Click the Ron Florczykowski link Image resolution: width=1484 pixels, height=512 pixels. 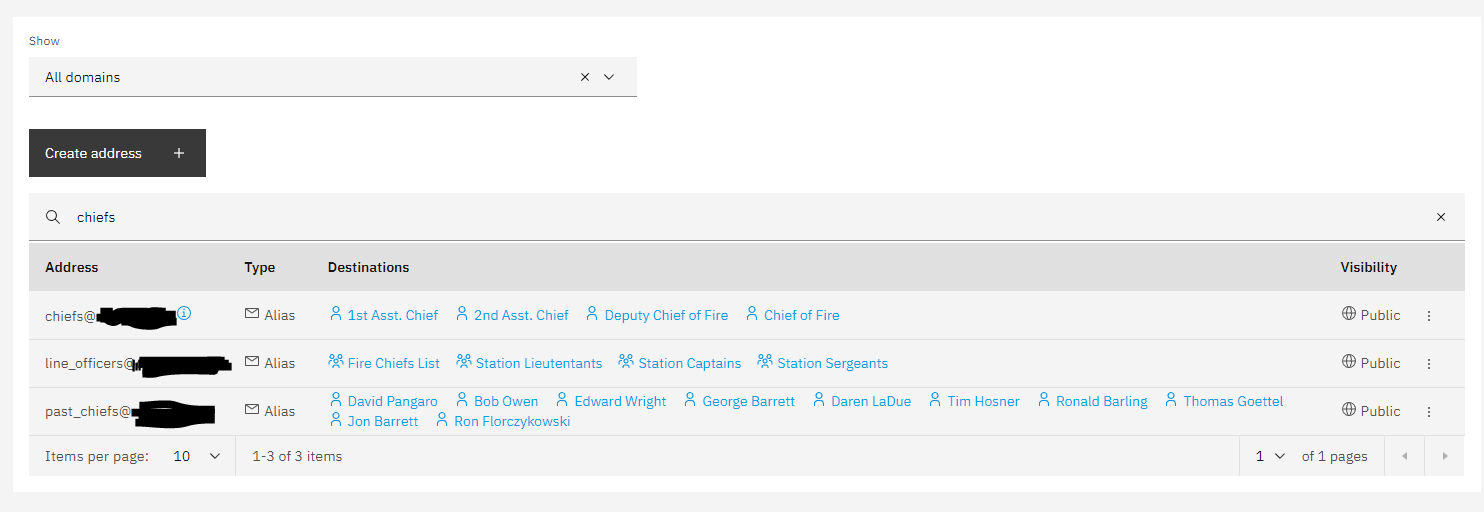[511, 421]
